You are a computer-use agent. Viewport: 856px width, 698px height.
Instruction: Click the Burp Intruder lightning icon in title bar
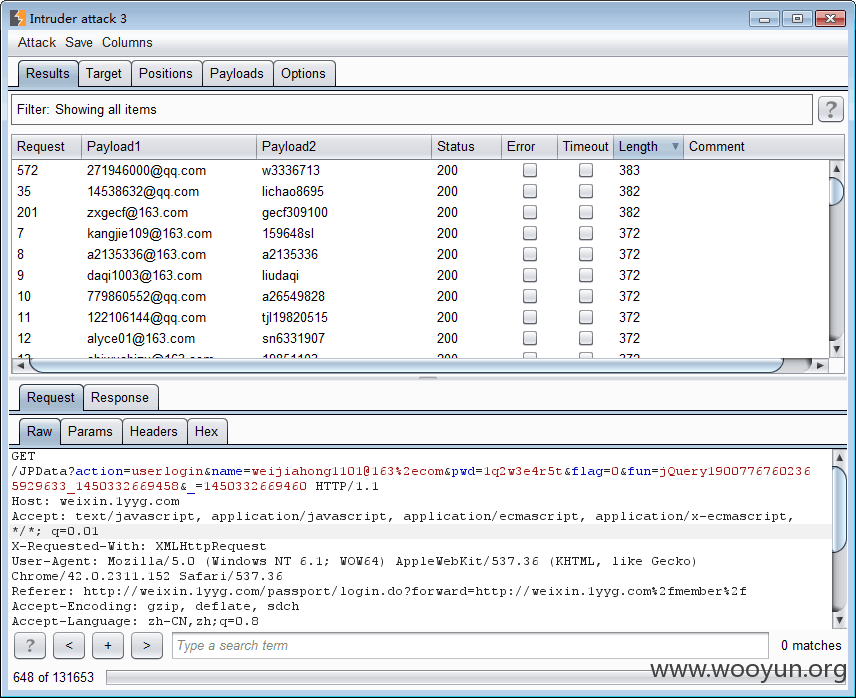pos(18,18)
